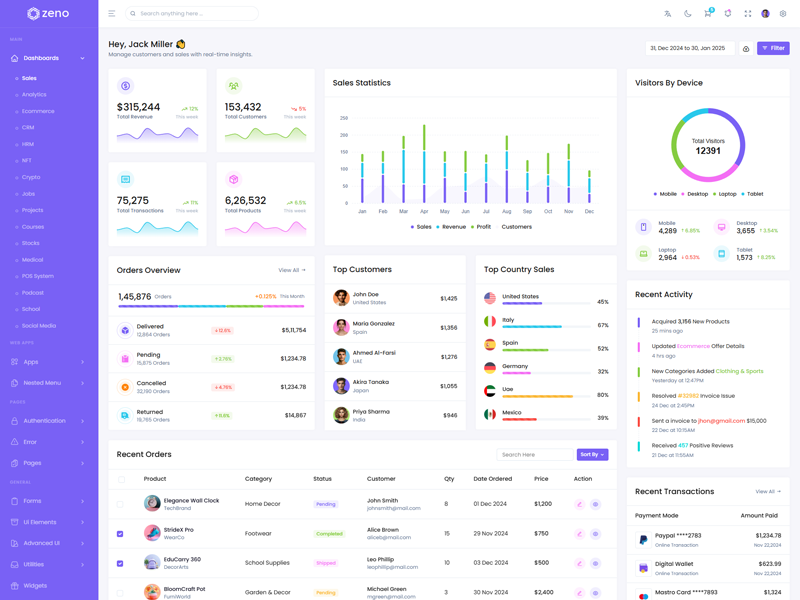This screenshot has width=800, height=600.
Task: Tick the select-all checkbox in orders header
Action: click(121, 479)
